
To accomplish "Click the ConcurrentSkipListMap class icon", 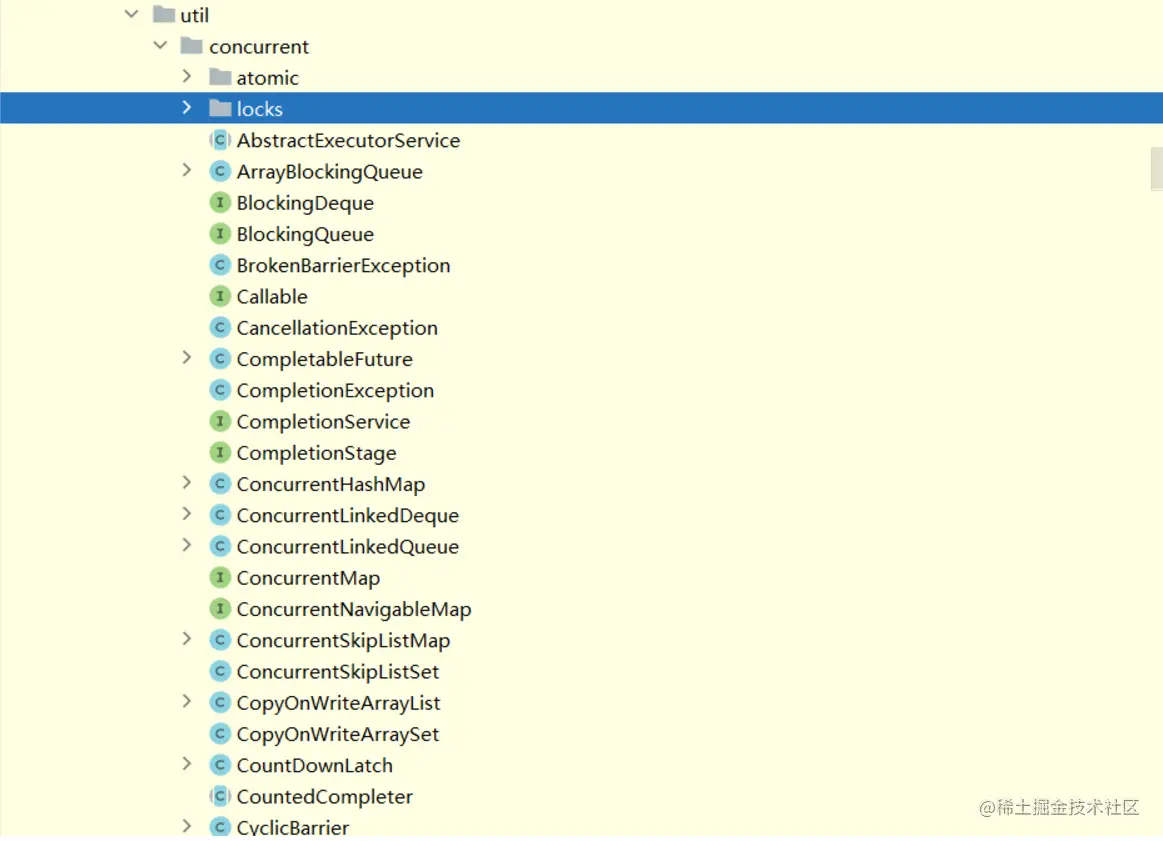I will [x=220, y=640].
